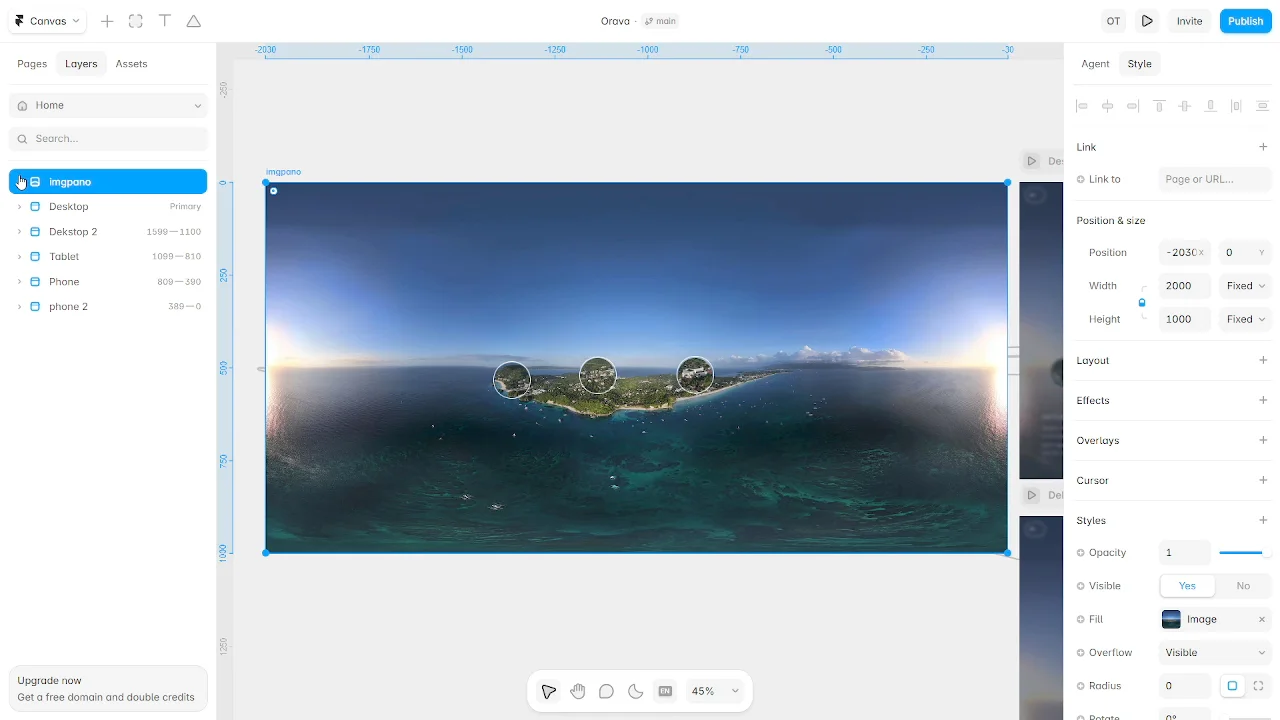
Task: Expand the Tablet layer in layers list
Action: 19,257
